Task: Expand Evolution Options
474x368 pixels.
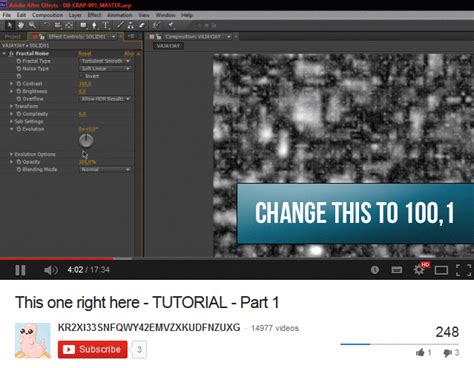Action: click(11, 154)
